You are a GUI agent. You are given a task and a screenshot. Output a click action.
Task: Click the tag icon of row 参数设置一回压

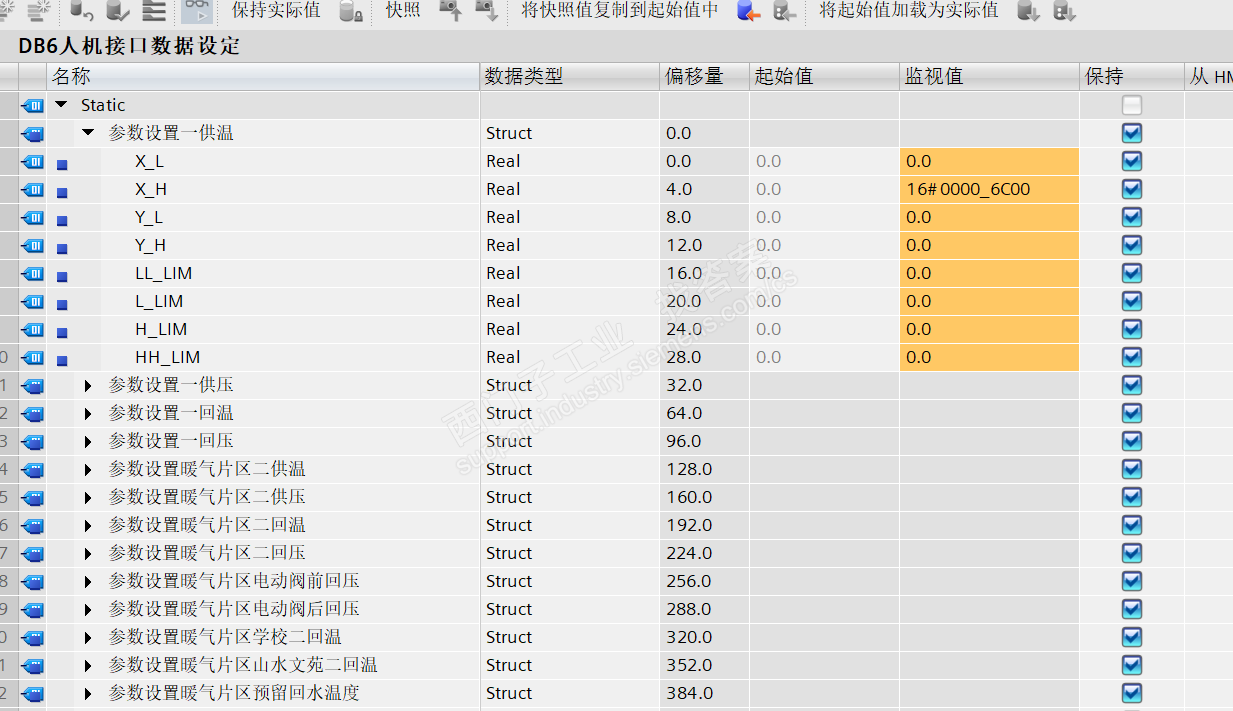32,441
